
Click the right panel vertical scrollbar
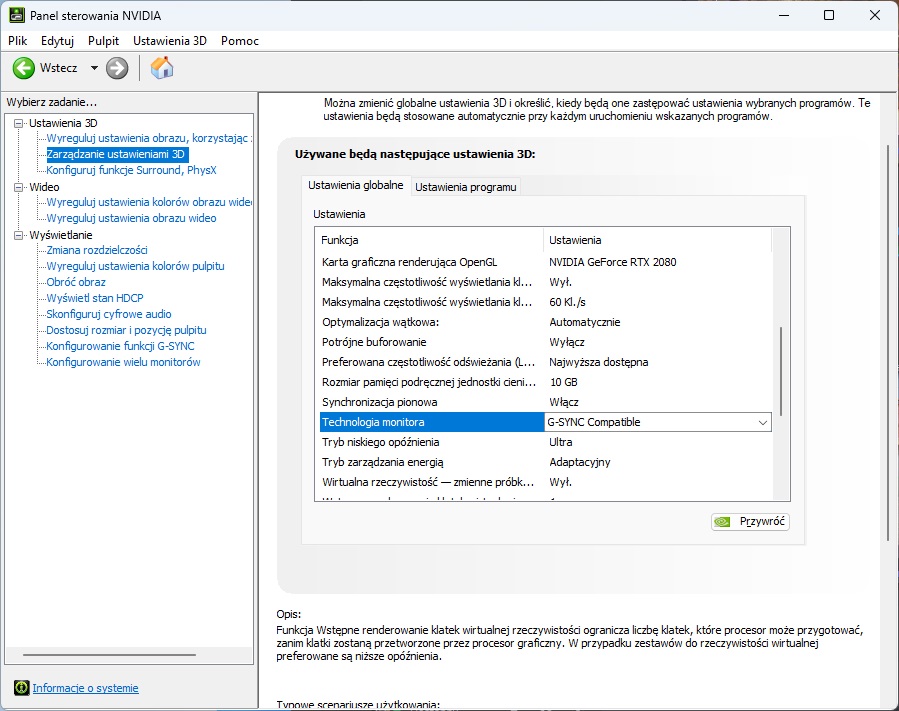pos(889,342)
